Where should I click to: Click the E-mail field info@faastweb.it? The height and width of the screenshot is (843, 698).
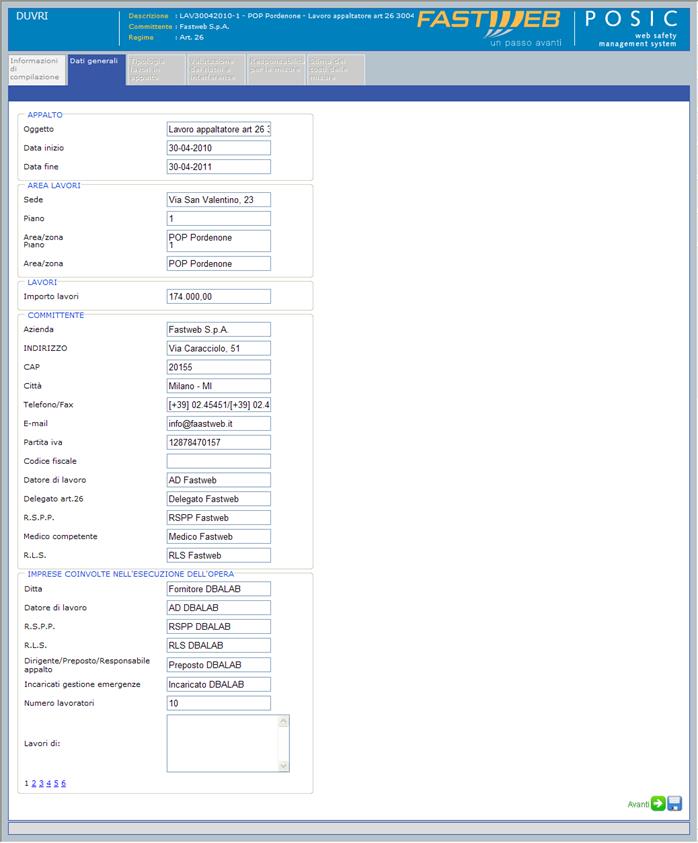pos(219,424)
